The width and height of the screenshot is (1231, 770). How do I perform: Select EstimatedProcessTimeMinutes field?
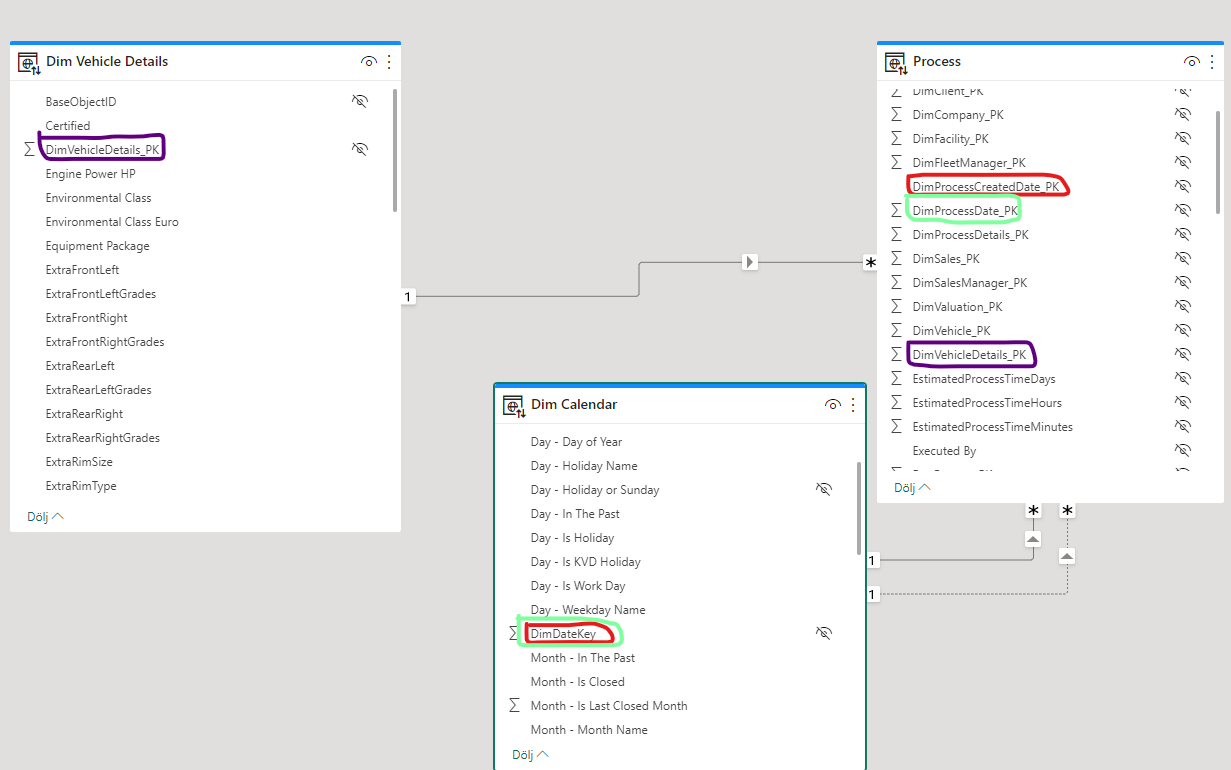point(992,426)
